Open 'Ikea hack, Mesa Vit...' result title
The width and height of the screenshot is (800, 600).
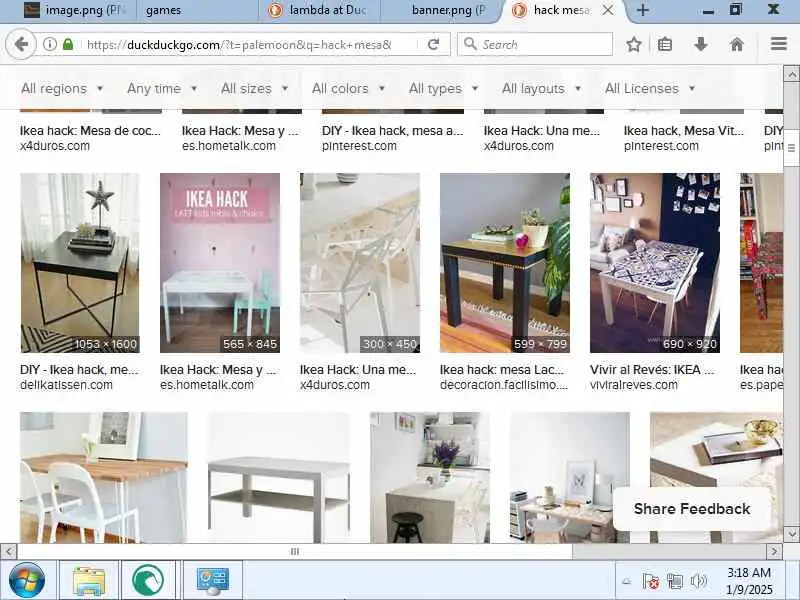[684, 131]
